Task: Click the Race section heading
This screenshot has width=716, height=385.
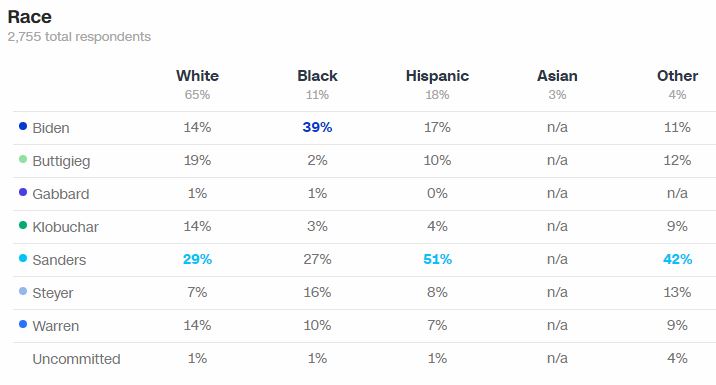Action: click(30, 17)
